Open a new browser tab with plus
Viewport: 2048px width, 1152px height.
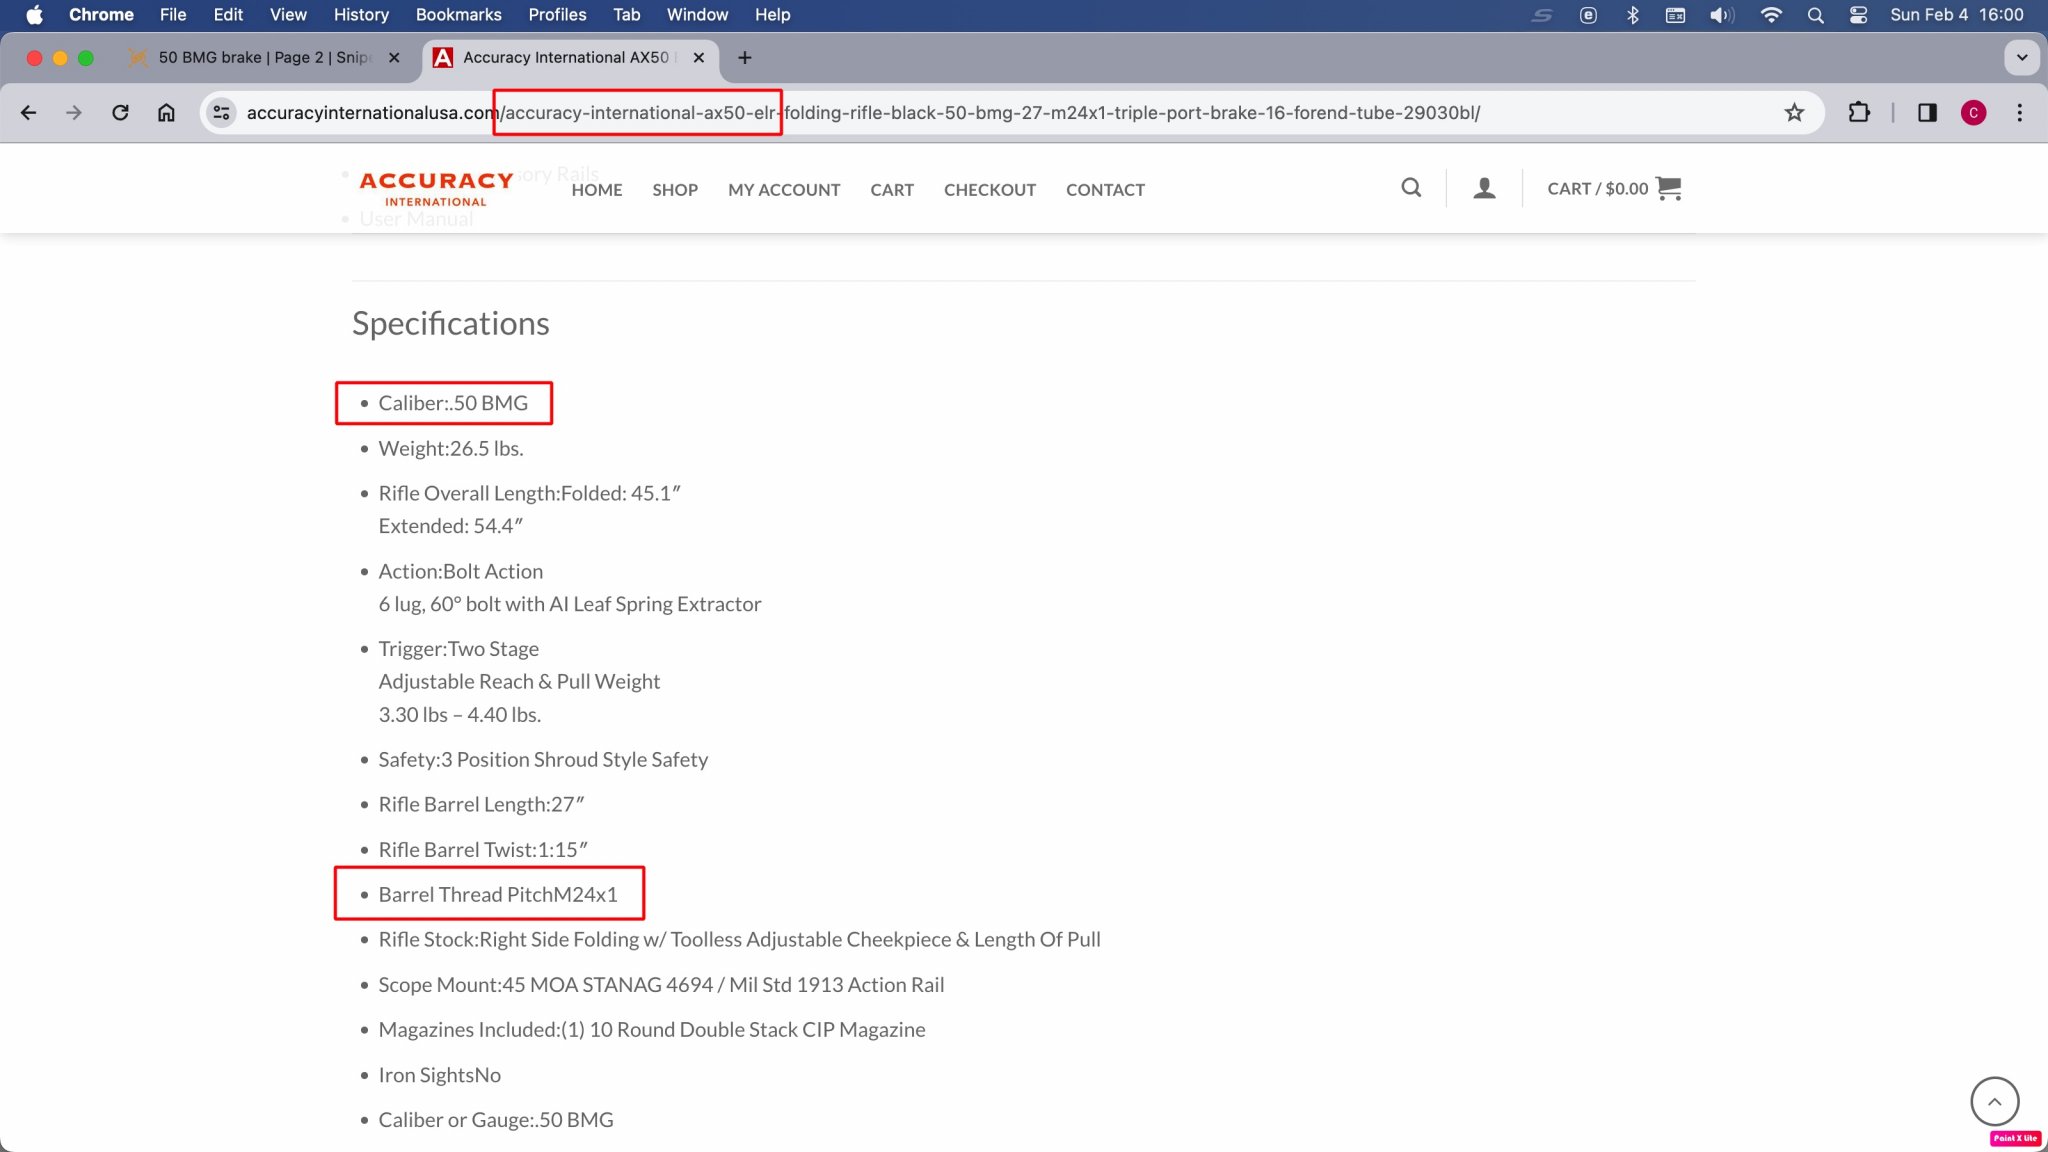744,58
